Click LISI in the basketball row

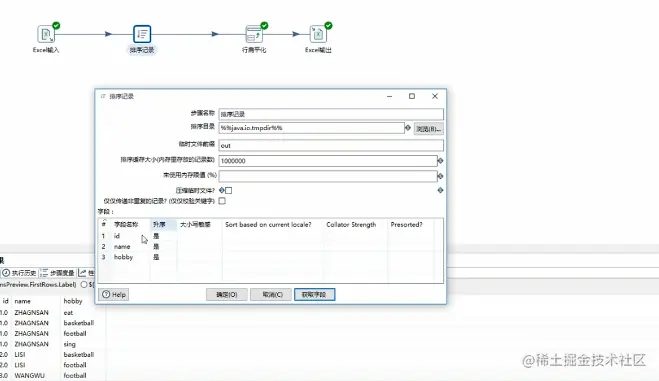(20, 355)
